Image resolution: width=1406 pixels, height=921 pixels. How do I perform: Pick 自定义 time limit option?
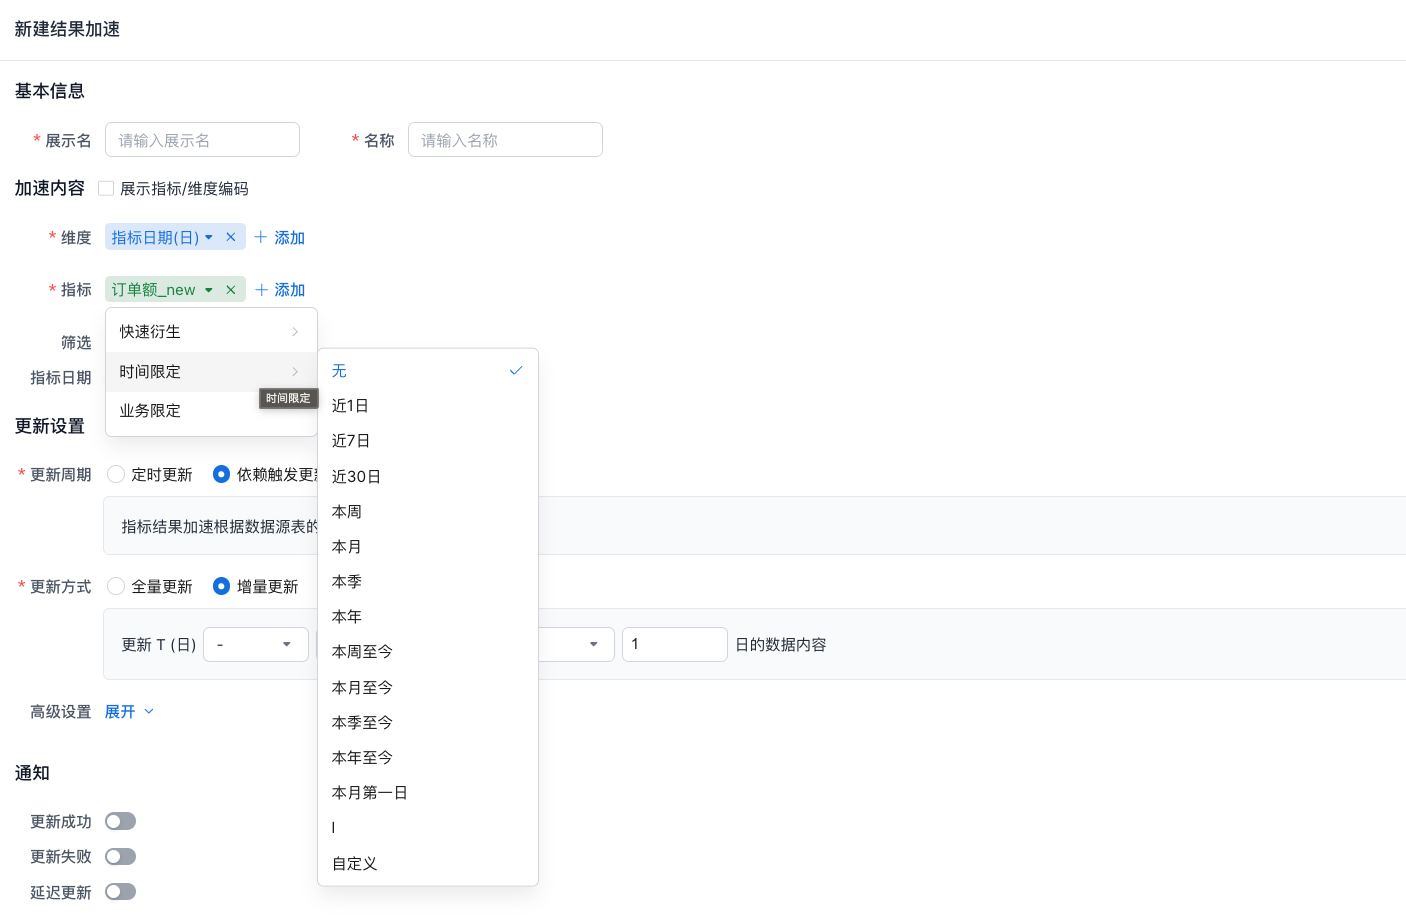(x=354, y=864)
